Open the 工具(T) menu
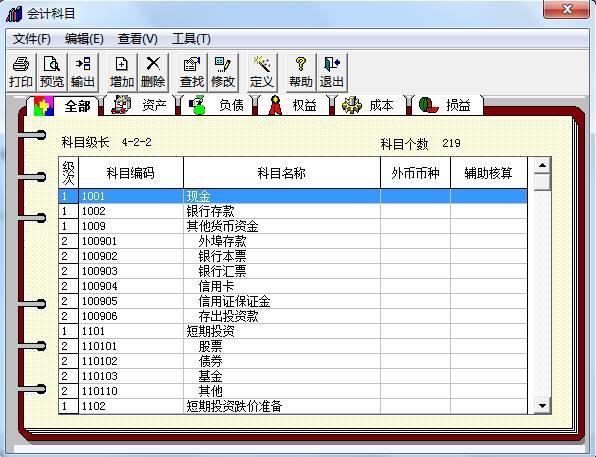 tap(191, 39)
